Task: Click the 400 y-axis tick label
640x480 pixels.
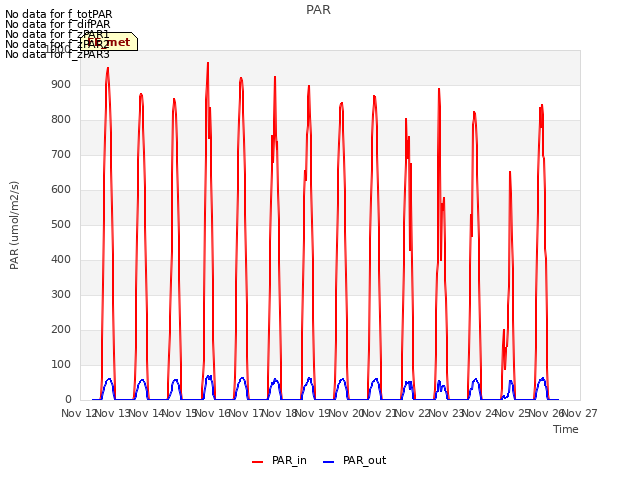Action: click(61, 260)
